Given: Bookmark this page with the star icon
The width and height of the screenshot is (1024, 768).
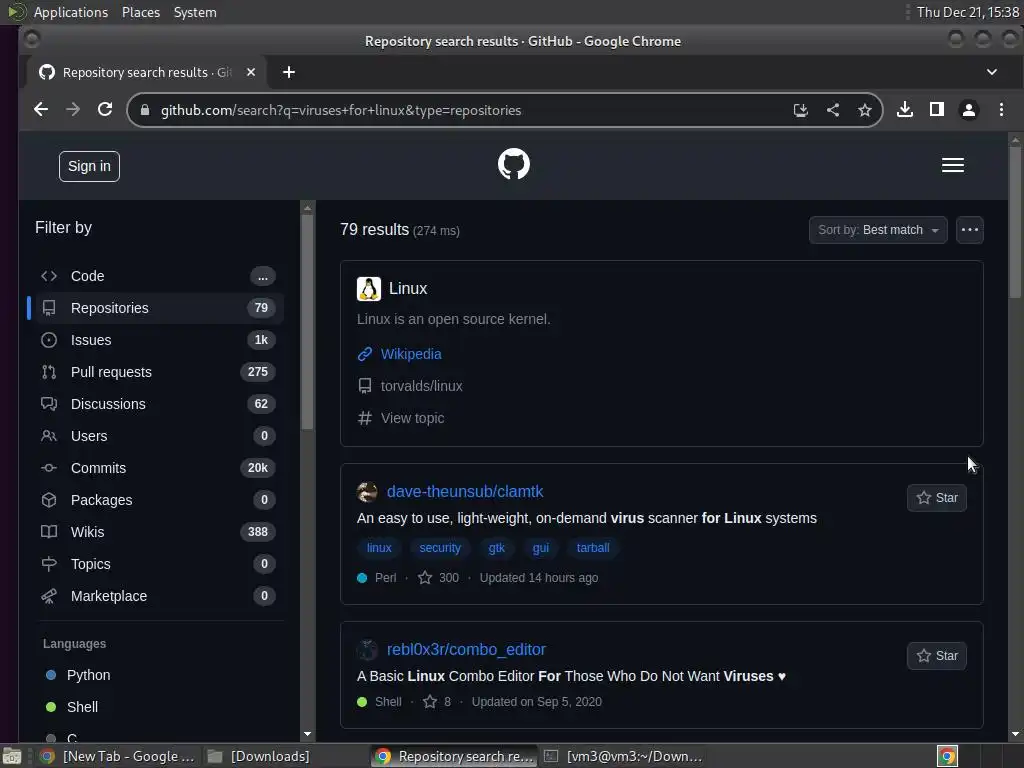Looking at the screenshot, I should tap(865, 110).
